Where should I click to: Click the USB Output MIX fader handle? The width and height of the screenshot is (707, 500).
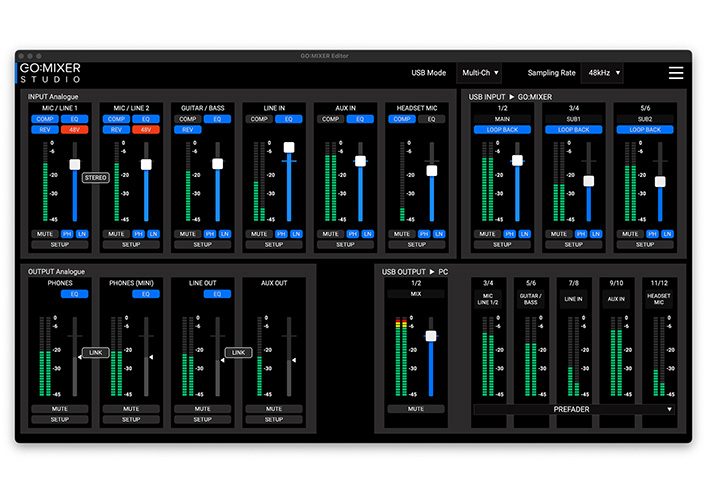tap(431, 336)
